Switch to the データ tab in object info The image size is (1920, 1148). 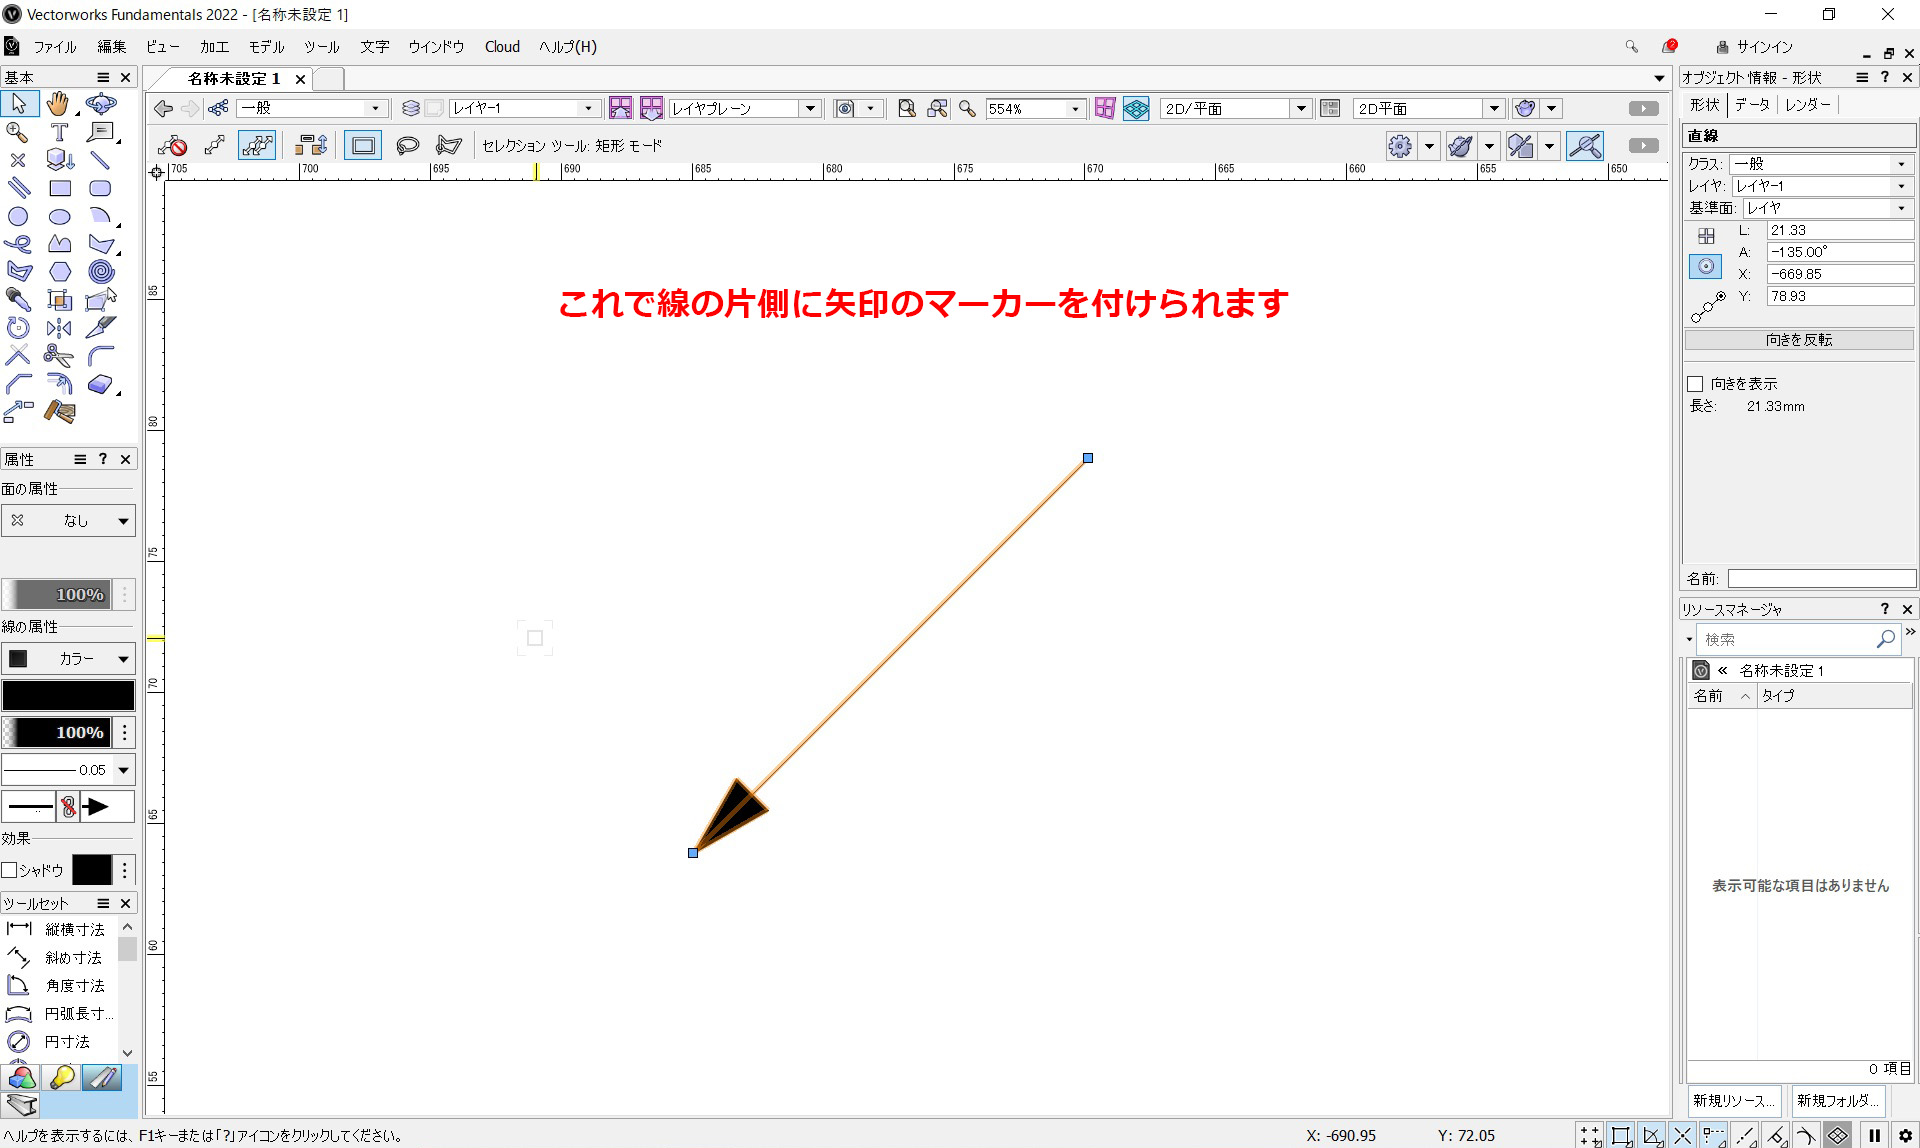1752,104
